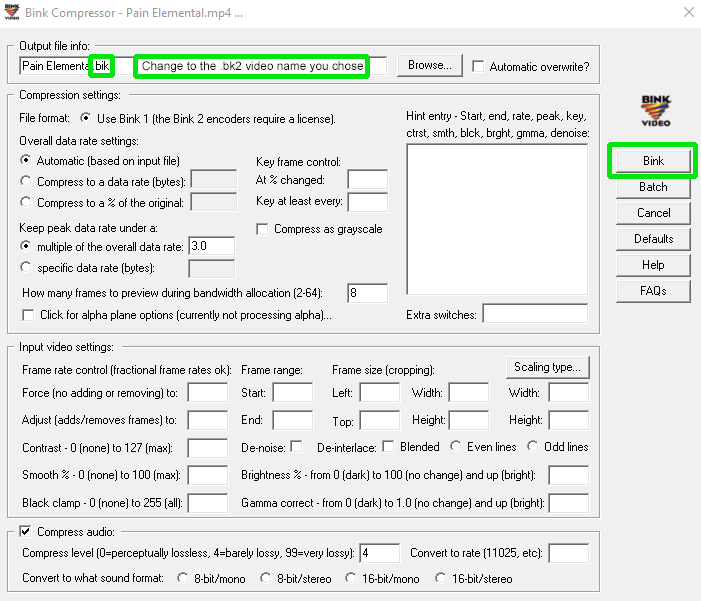
Task: Click the Adjust frame rate field
Action: [x=207, y=420]
